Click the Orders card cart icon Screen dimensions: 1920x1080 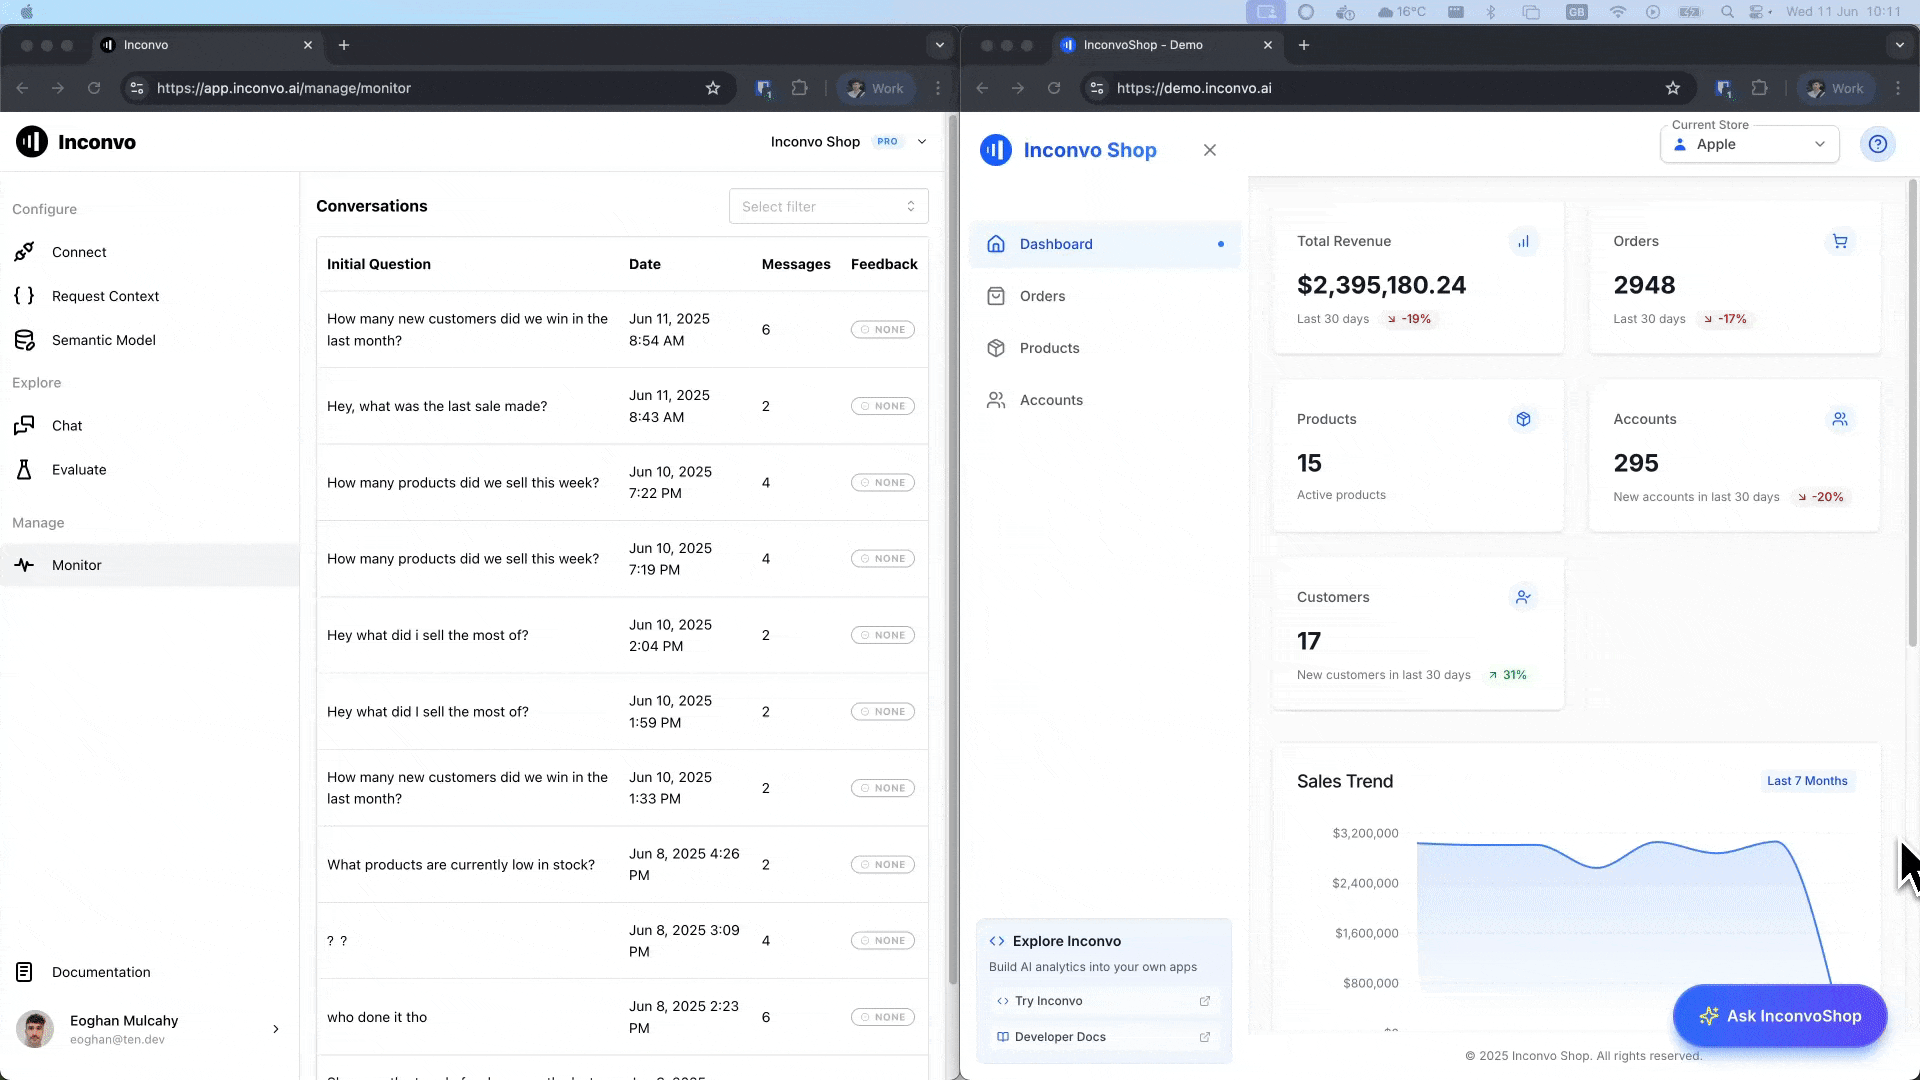tap(1839, 241)
